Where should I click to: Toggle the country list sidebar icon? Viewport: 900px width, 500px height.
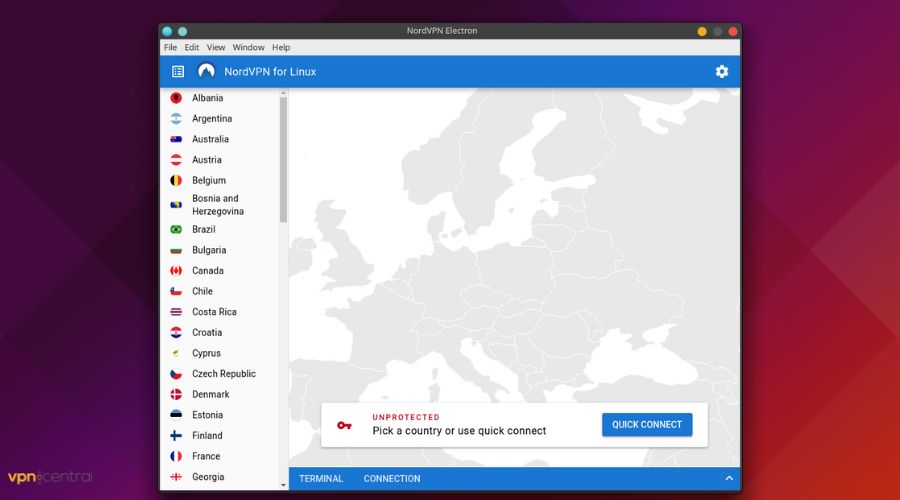[x=178, y=72]
